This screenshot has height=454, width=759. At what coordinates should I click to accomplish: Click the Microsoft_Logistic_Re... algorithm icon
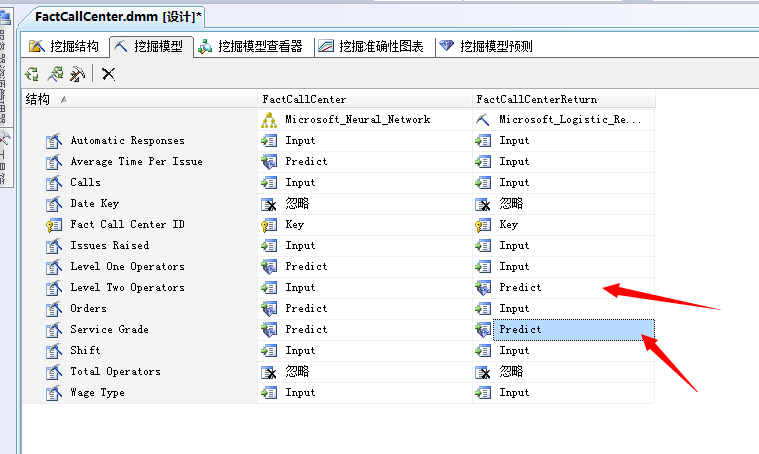483,120
